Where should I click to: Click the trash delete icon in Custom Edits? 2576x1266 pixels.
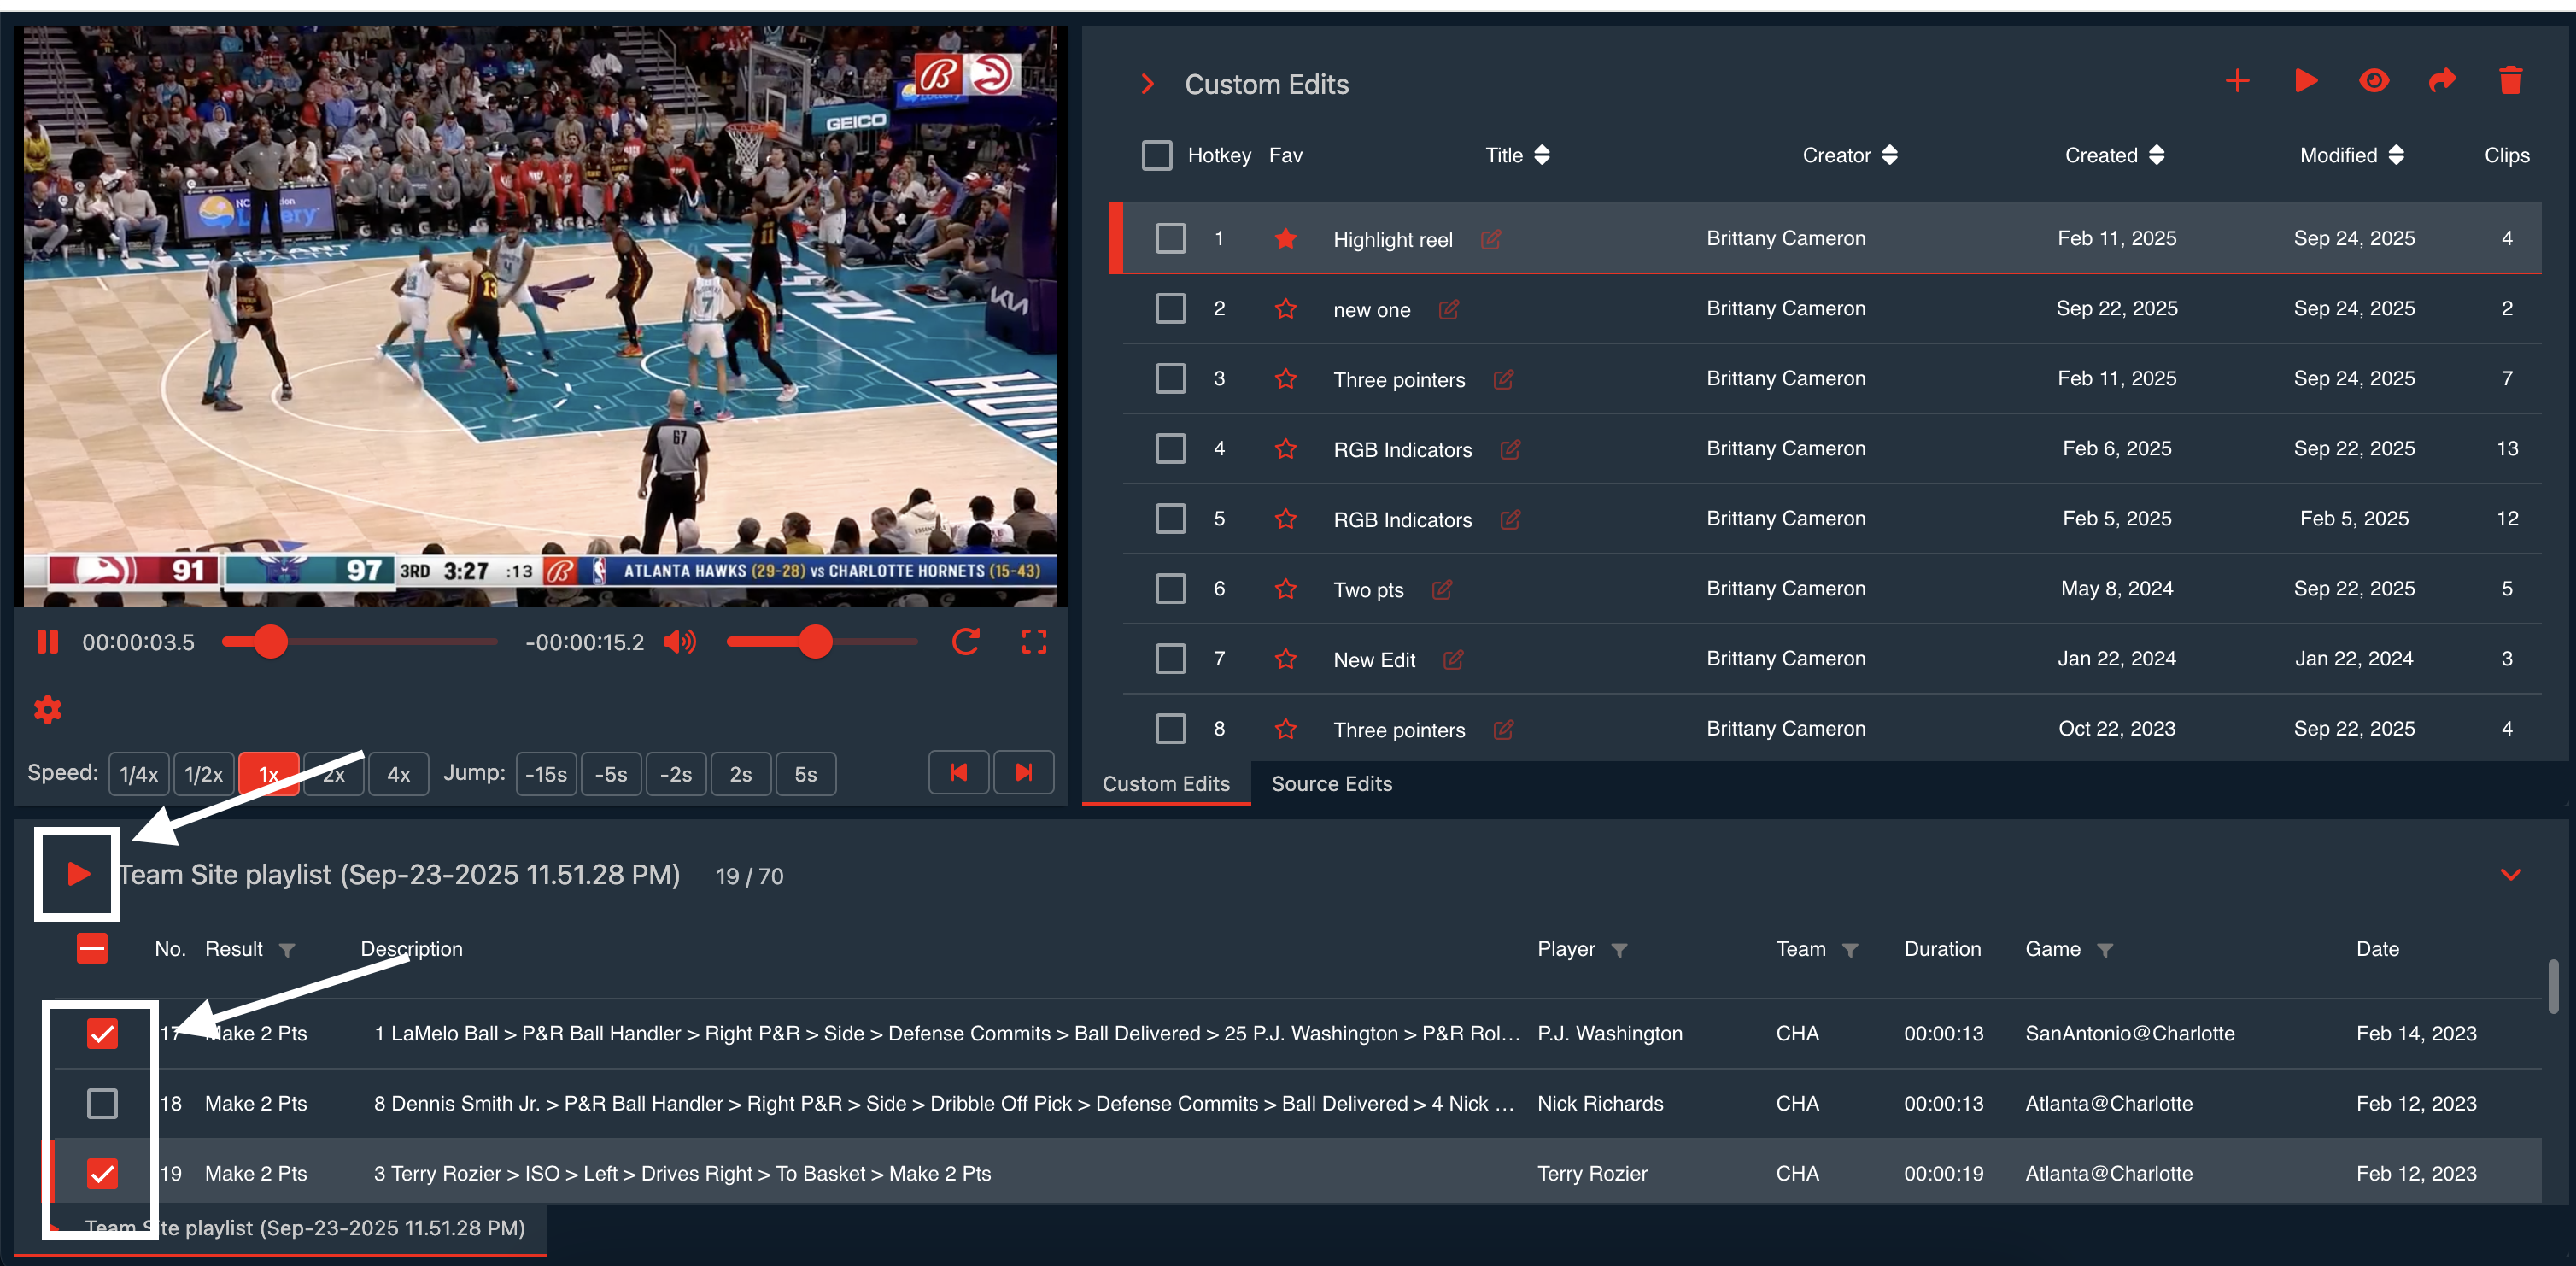click(x=2510, y=81)
